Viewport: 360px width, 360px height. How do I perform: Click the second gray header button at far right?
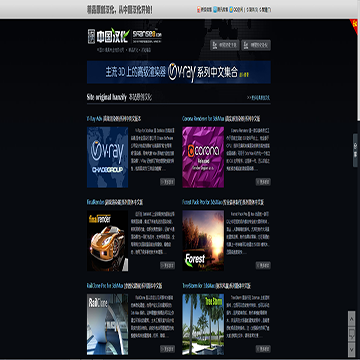point(256,45)
